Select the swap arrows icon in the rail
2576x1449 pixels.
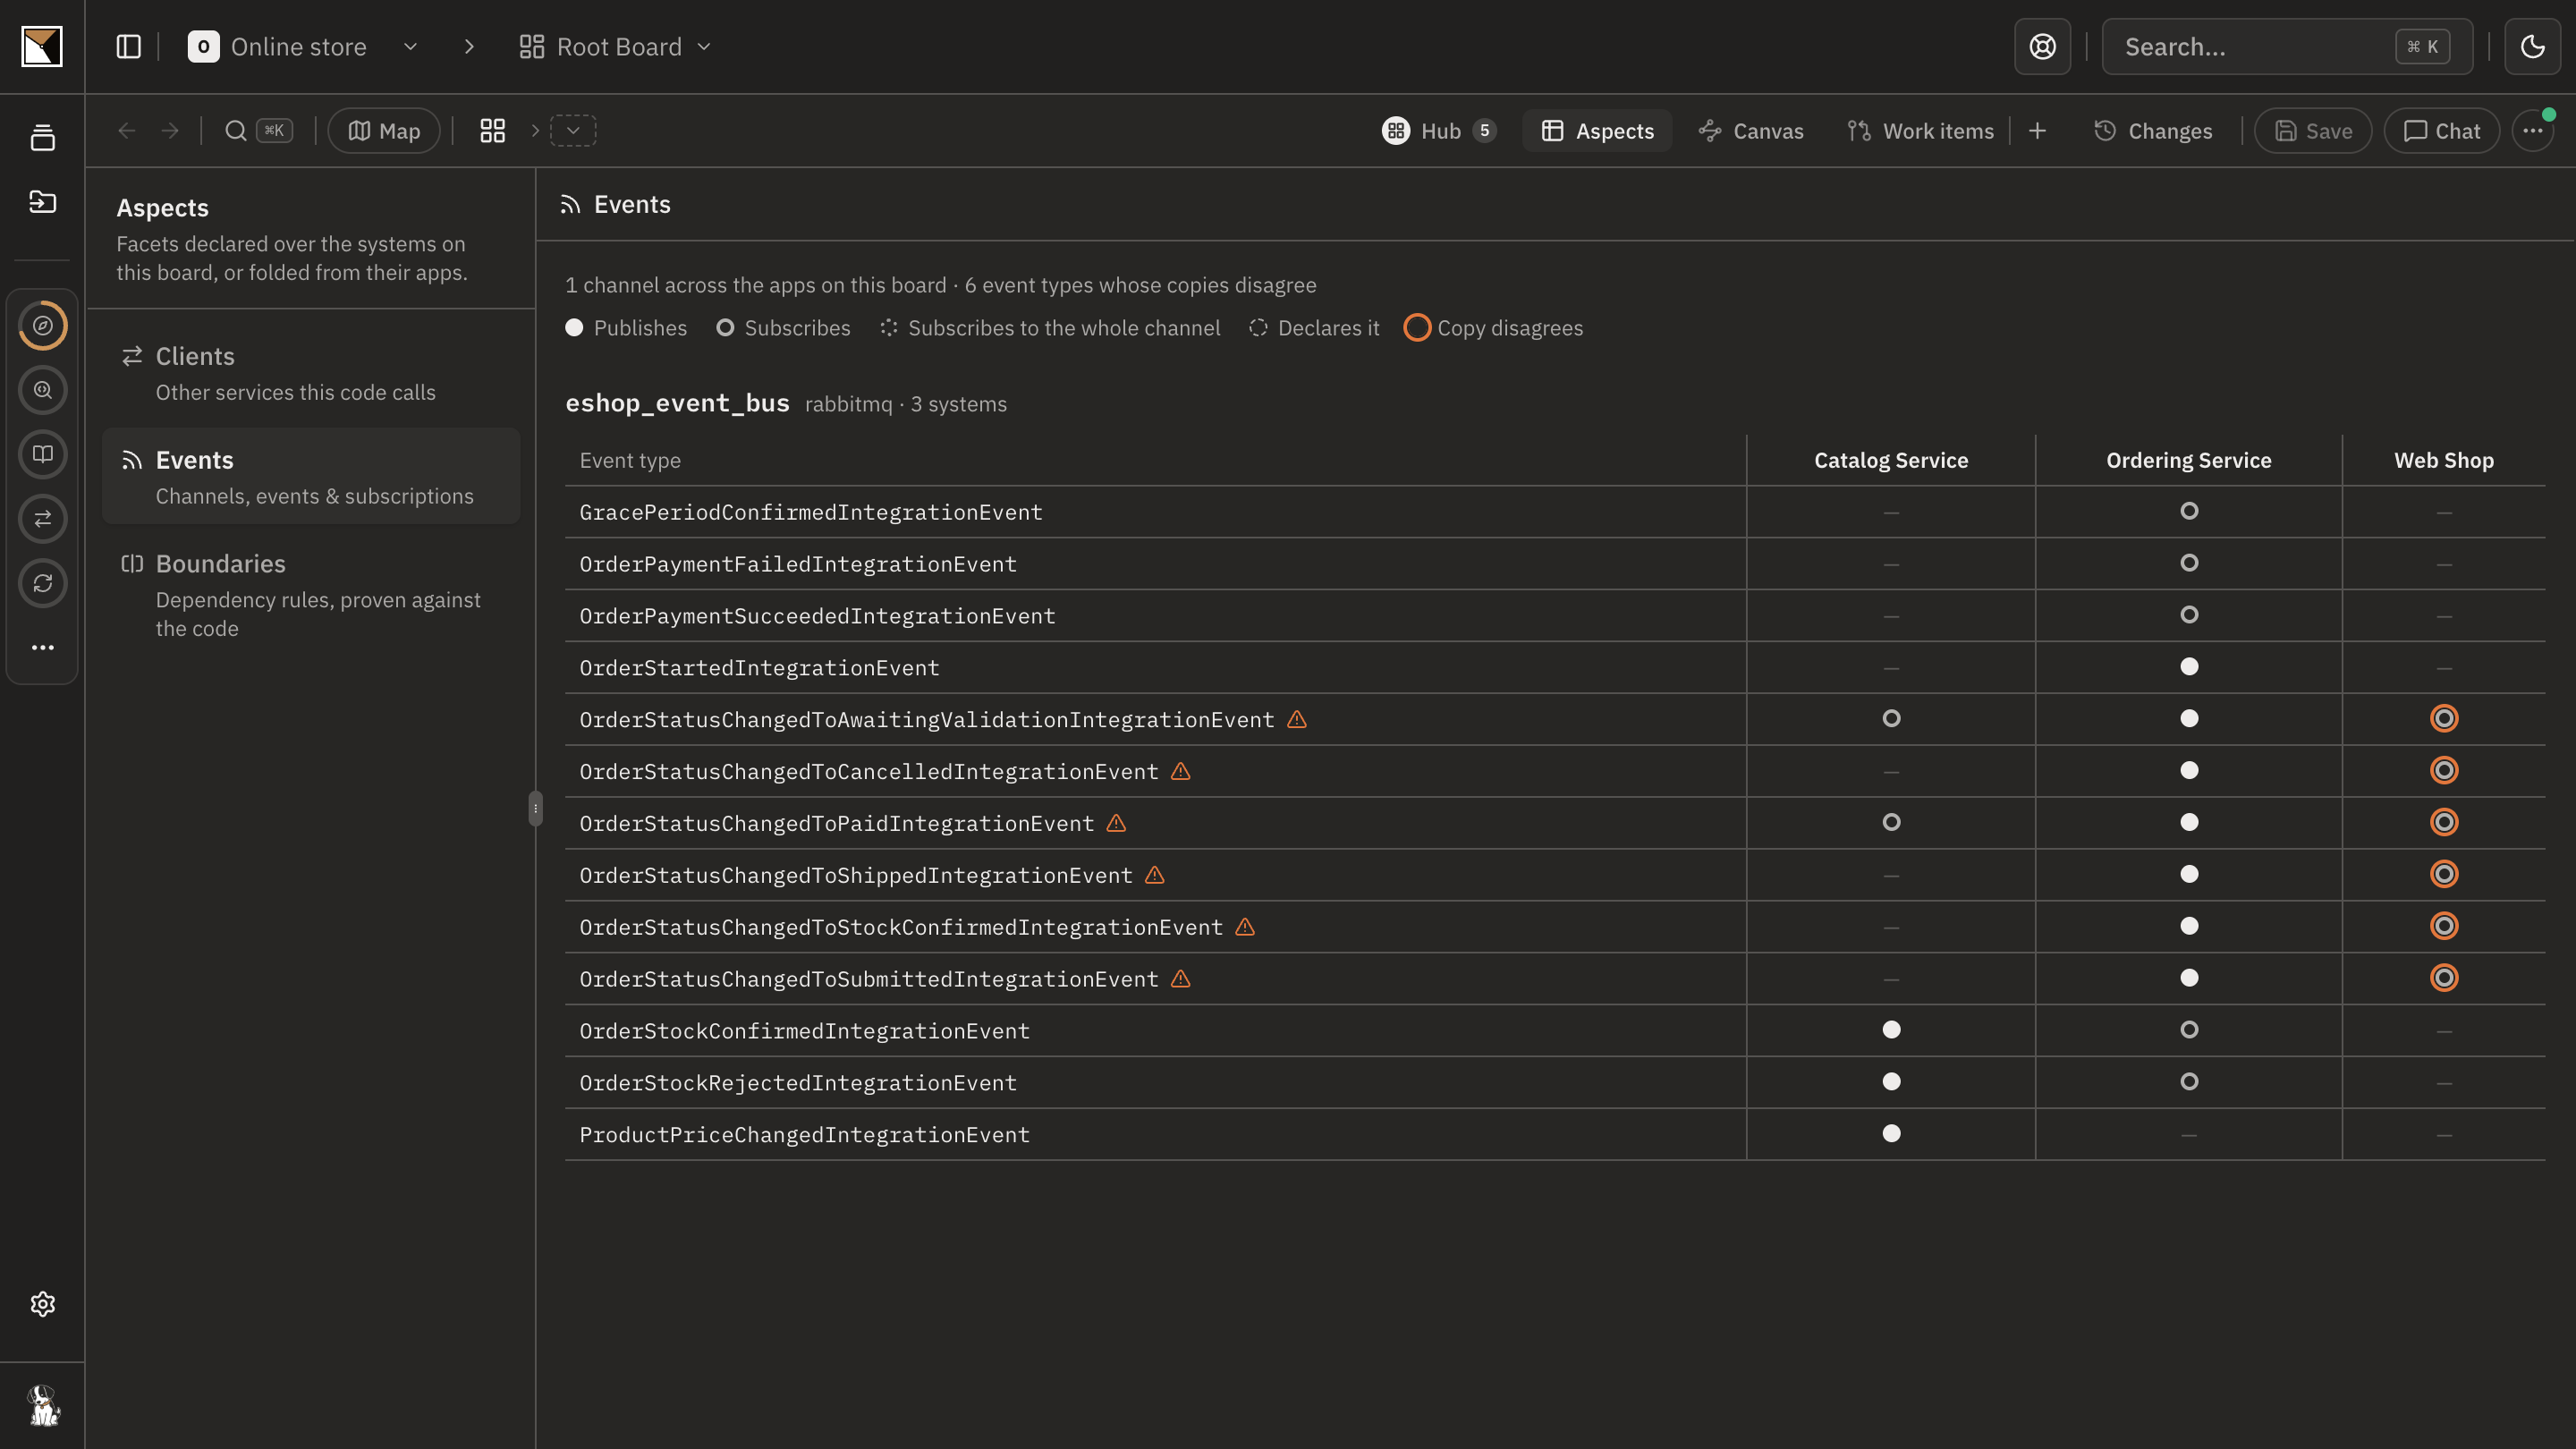(42, 519)
